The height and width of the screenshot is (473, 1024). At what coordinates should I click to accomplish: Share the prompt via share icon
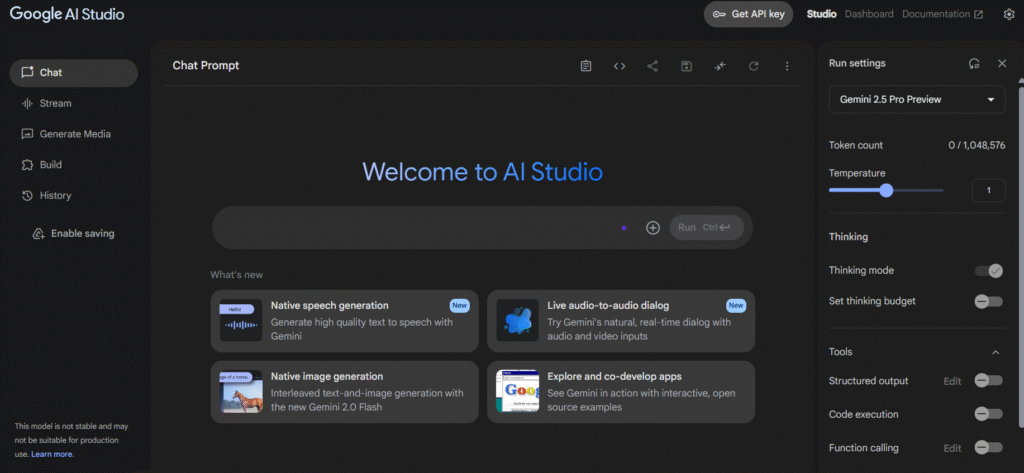click(652, 66)
